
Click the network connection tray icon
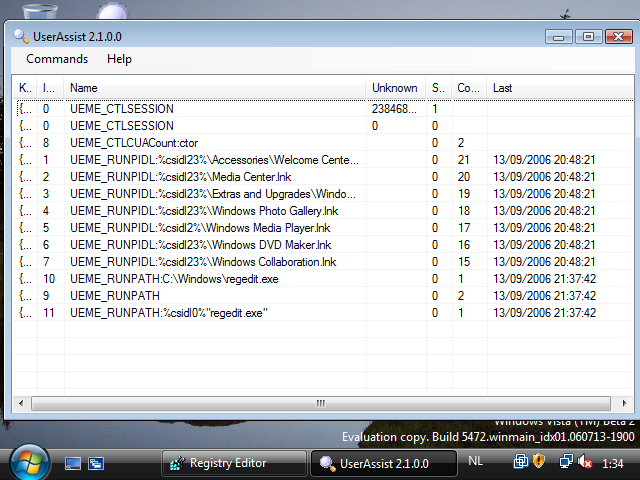click(x=565, y=462)
